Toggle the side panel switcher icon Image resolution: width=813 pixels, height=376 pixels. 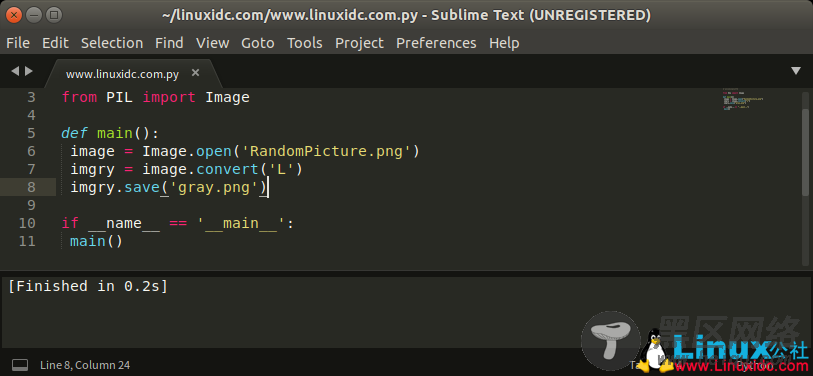(x=20, y=365)
